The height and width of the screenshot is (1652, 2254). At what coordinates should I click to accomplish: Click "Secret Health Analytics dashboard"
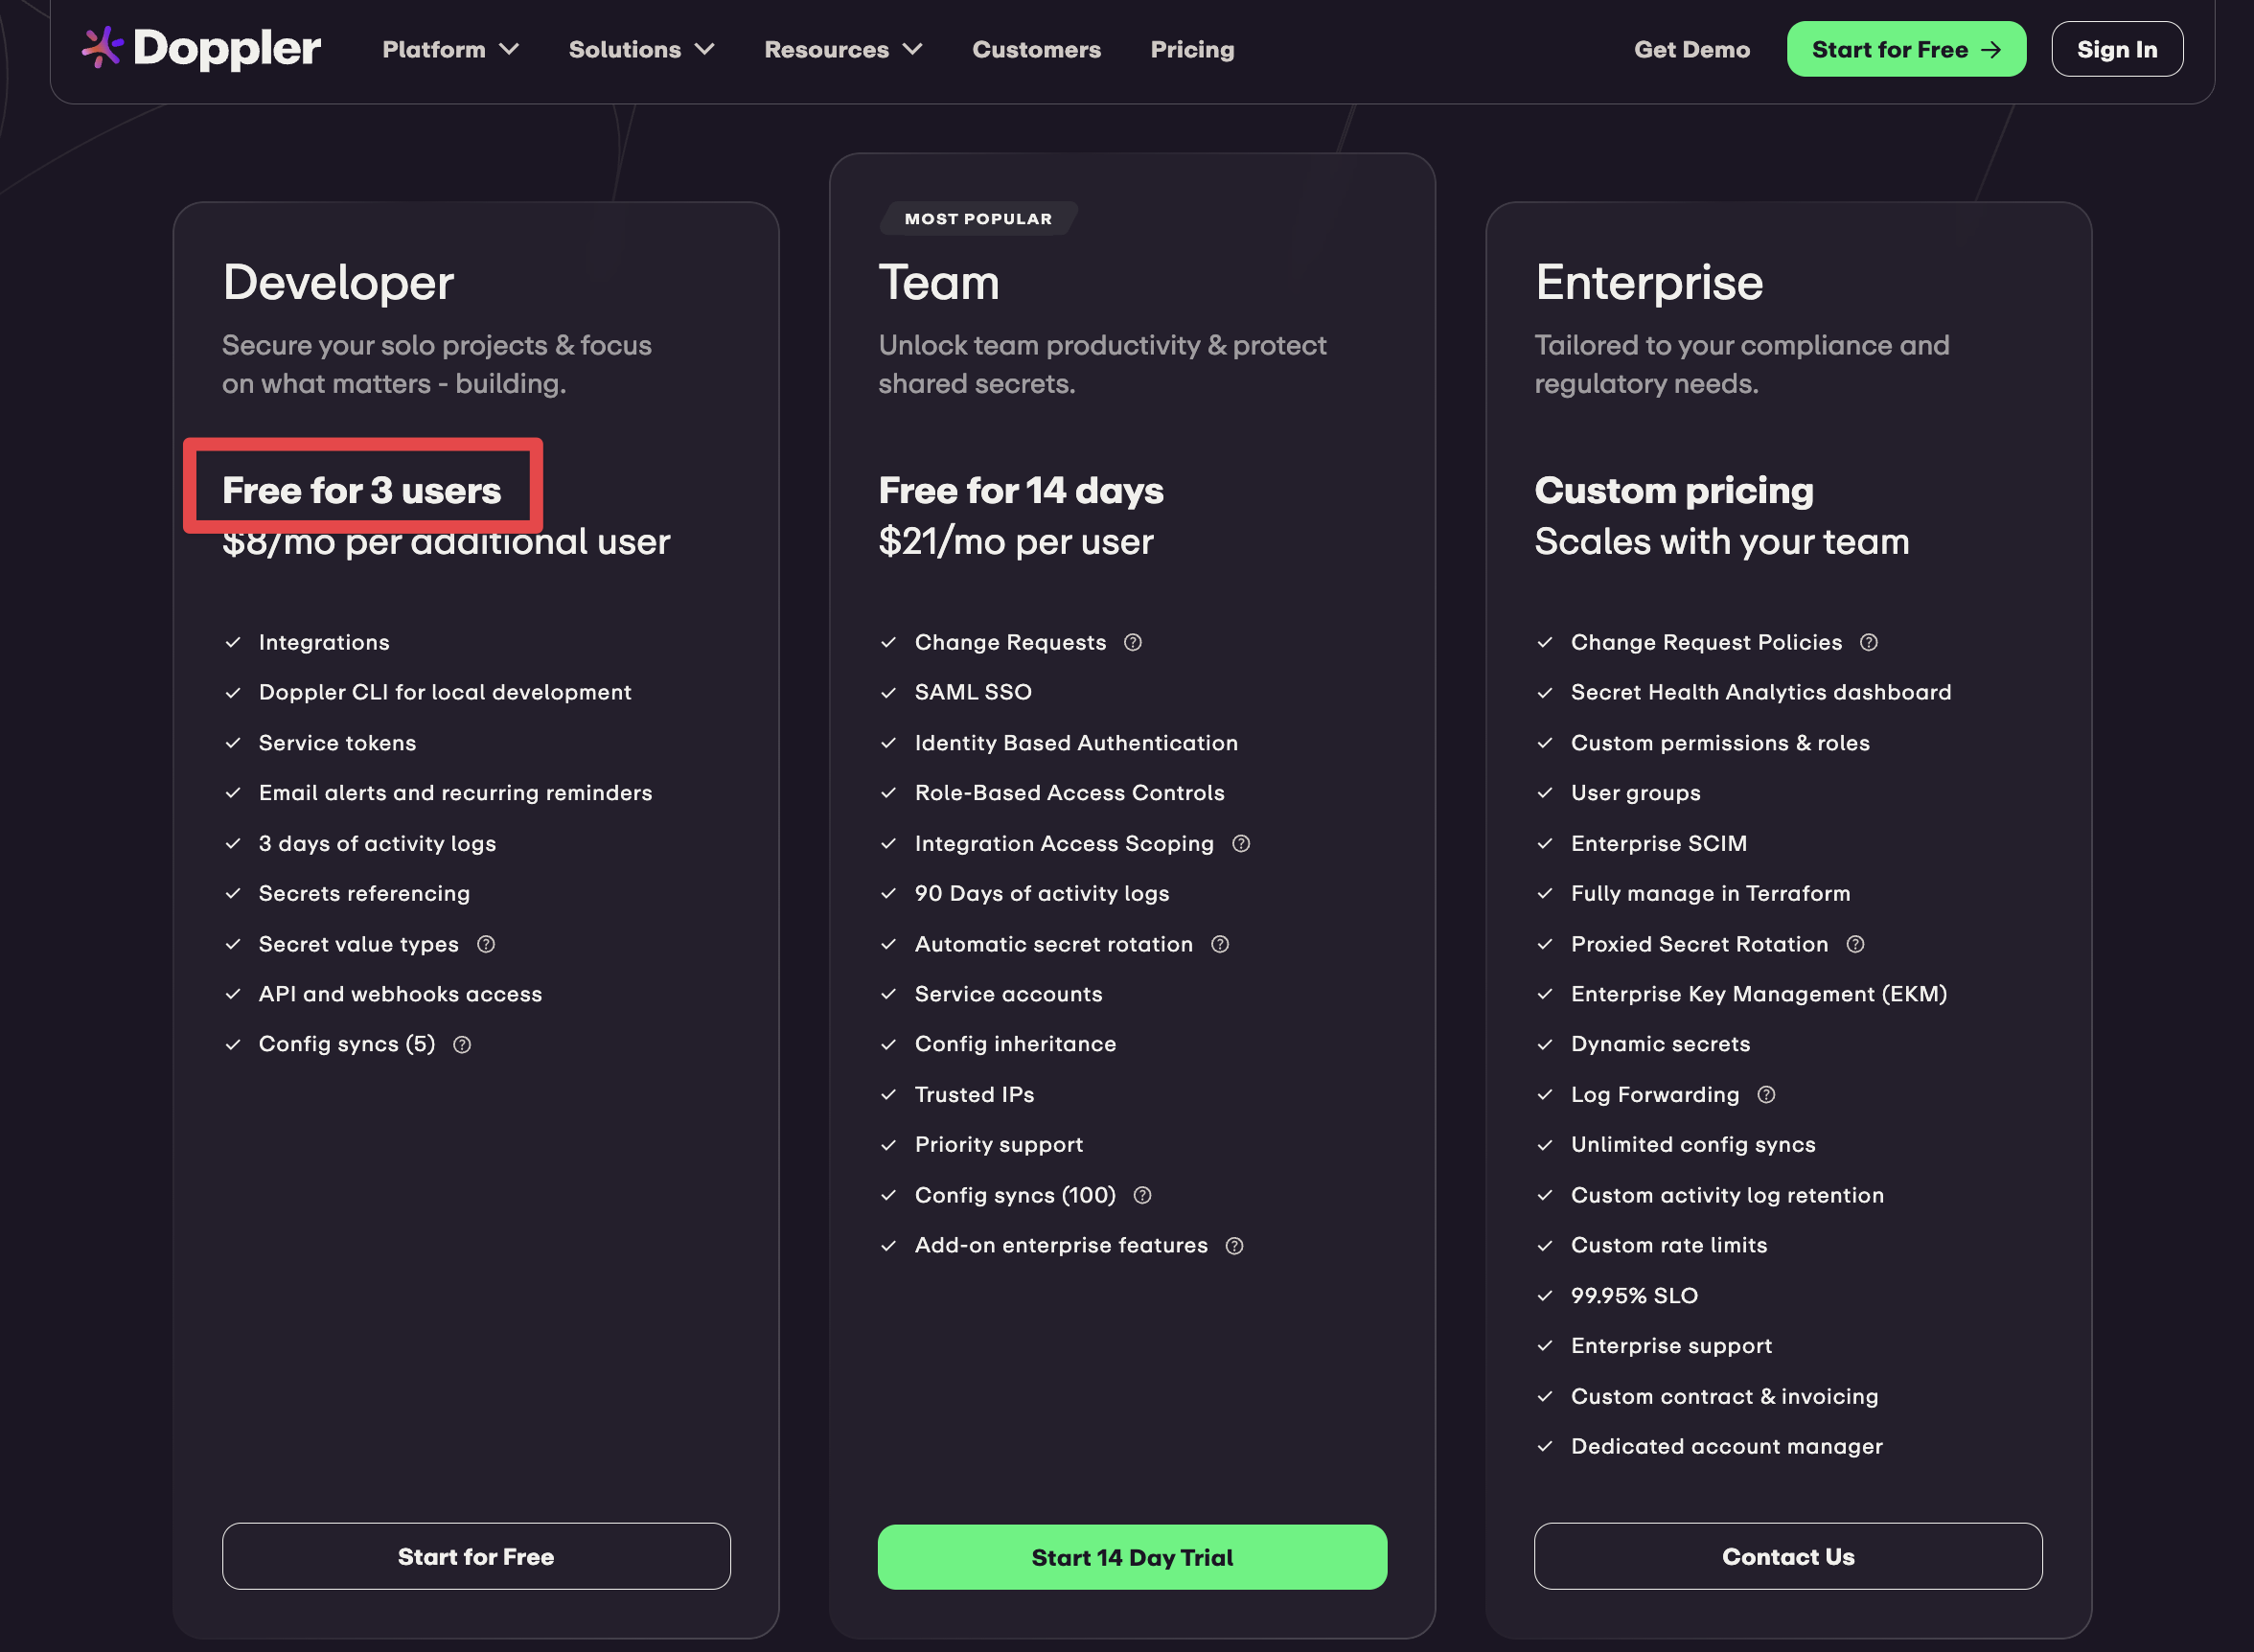(x=1761, y=692)
